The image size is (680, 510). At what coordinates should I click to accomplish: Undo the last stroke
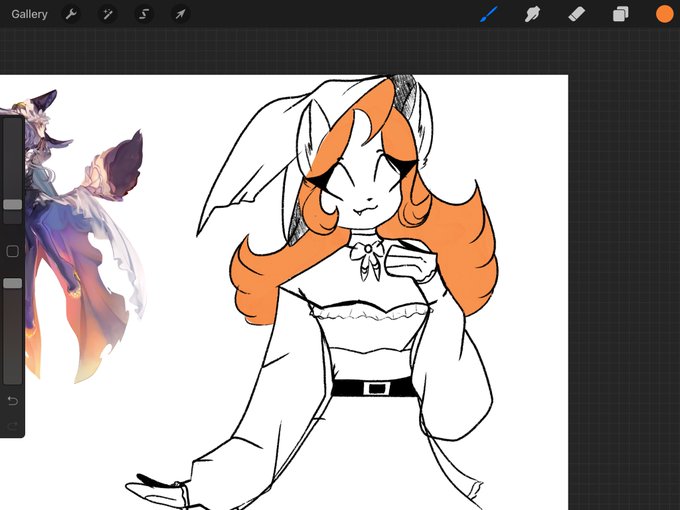coord(13,400)
